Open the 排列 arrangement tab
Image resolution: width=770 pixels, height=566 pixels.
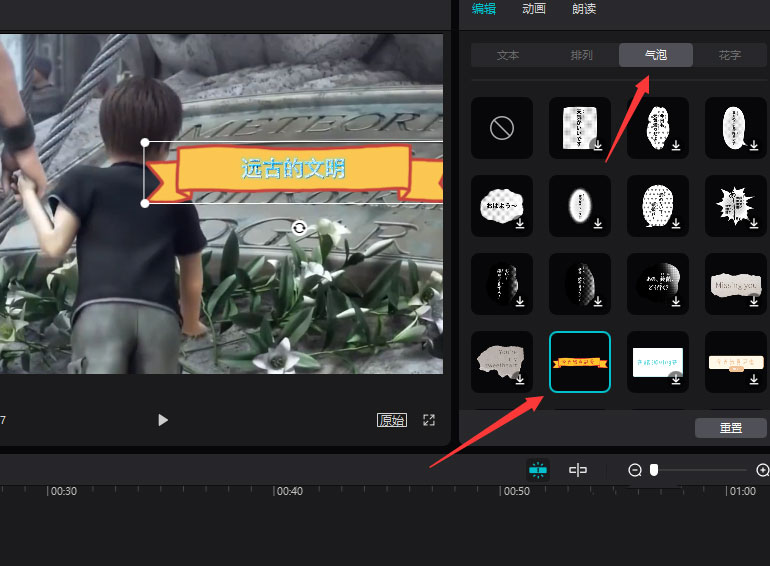point(582,55)
